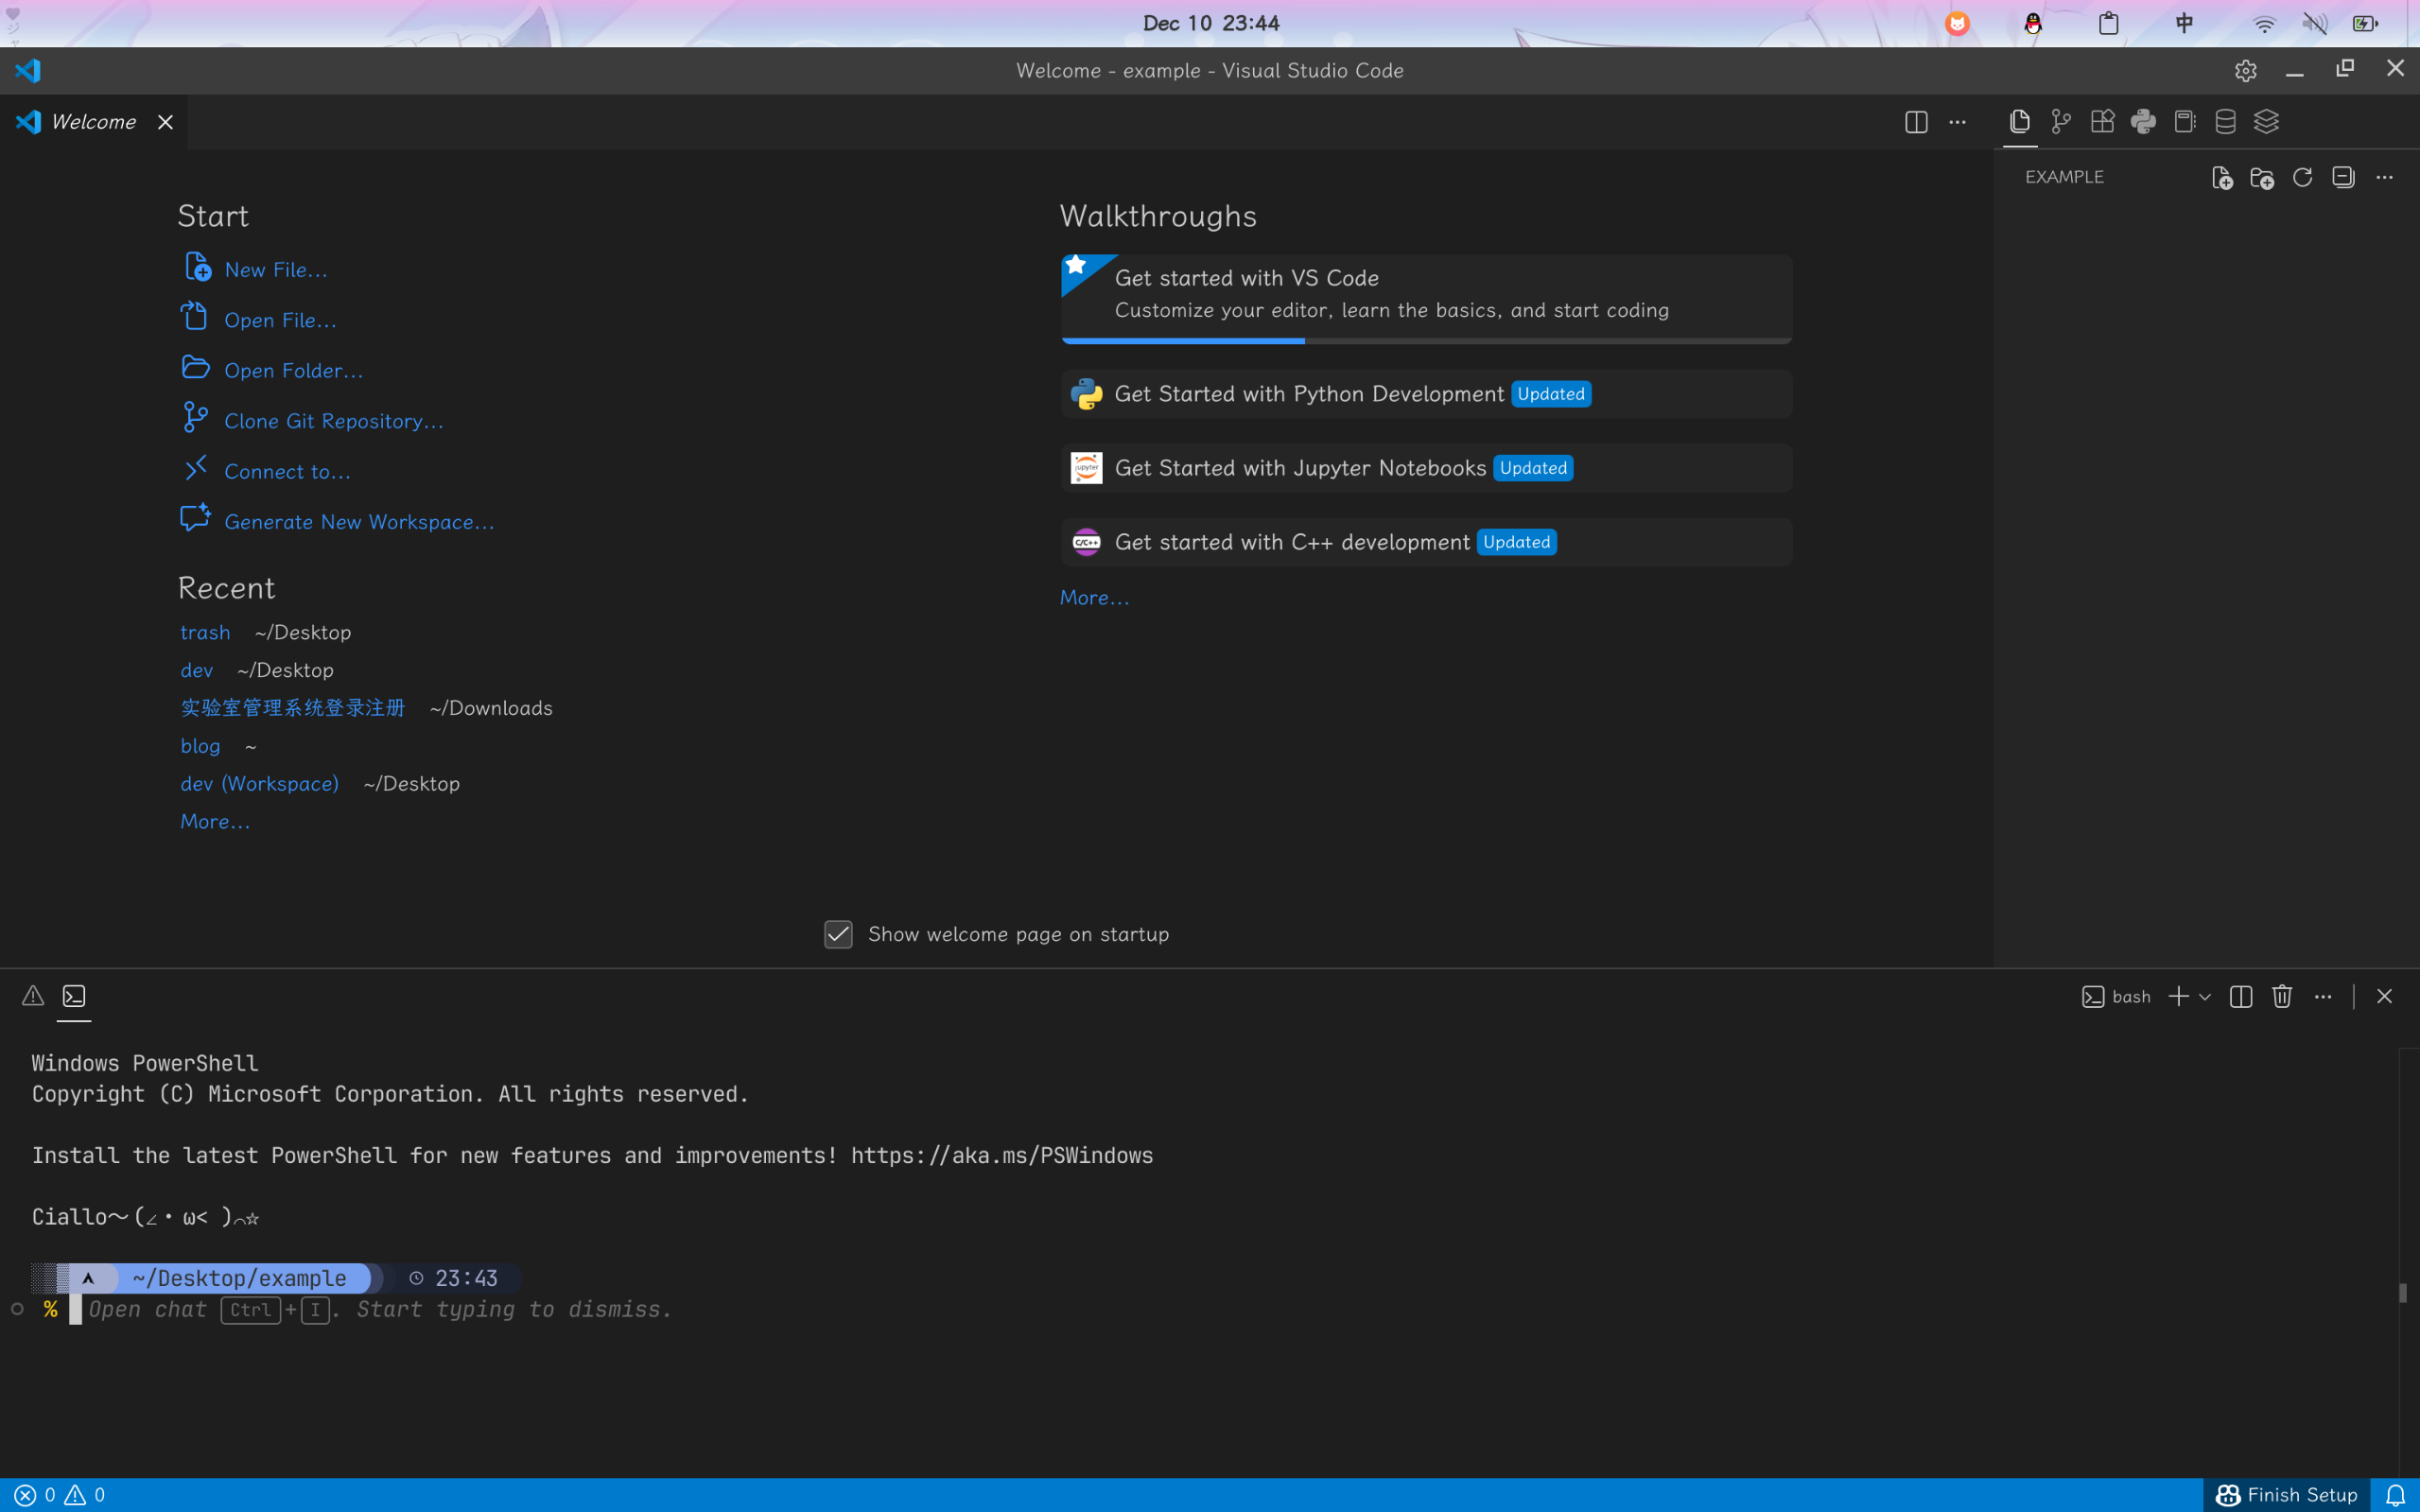The height and width of the screenshot is (1512, 2420).
Task: Split the terminal panel
Action: [2241, 996]
